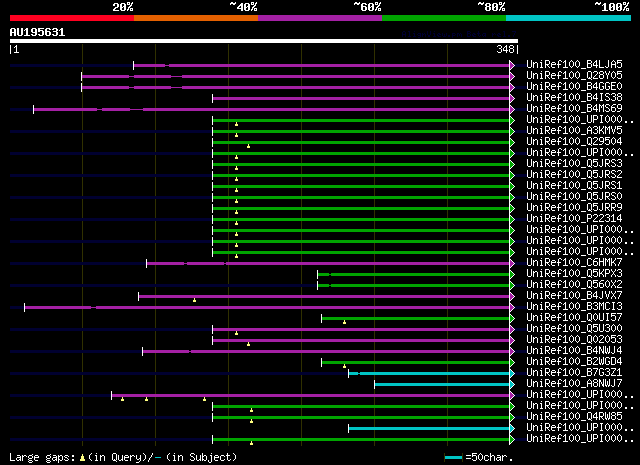
Task: Open hit UniRef100_A8NWJ7
Action: [574, 384]
